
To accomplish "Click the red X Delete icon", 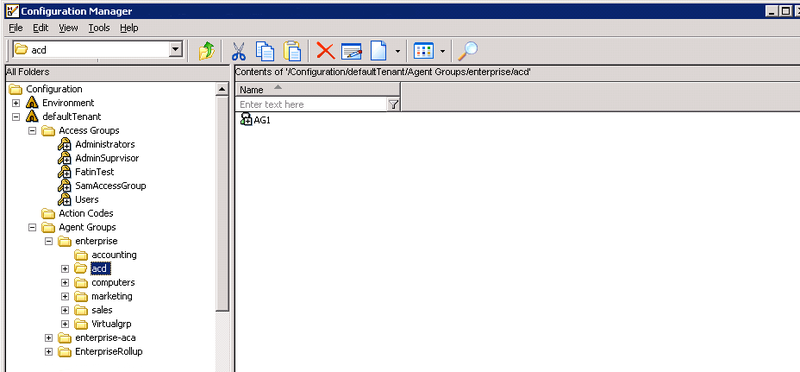I will point(325,51).
